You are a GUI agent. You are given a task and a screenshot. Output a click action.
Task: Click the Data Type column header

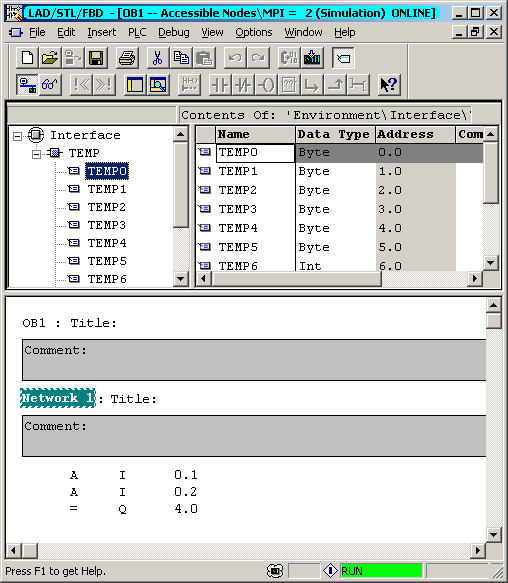[335, 134]
